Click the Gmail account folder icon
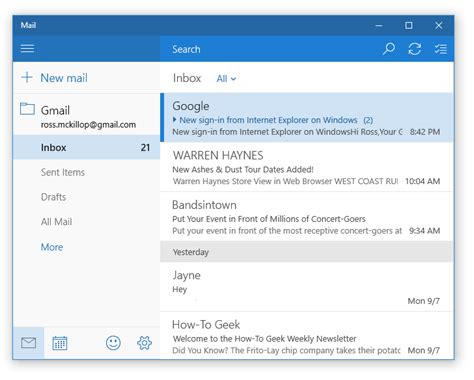This screenshot has height=380, width=474. 27,109
